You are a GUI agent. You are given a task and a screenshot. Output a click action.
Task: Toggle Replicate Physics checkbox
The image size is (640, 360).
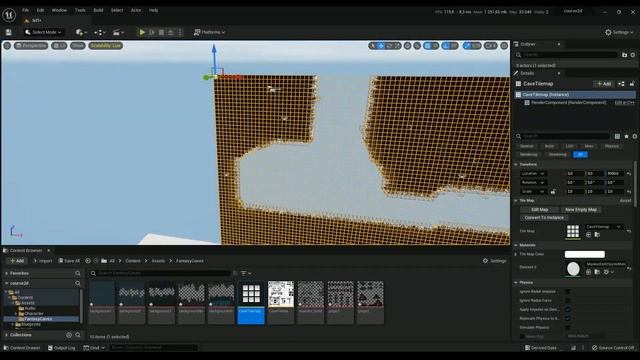[x=568, y=318]
